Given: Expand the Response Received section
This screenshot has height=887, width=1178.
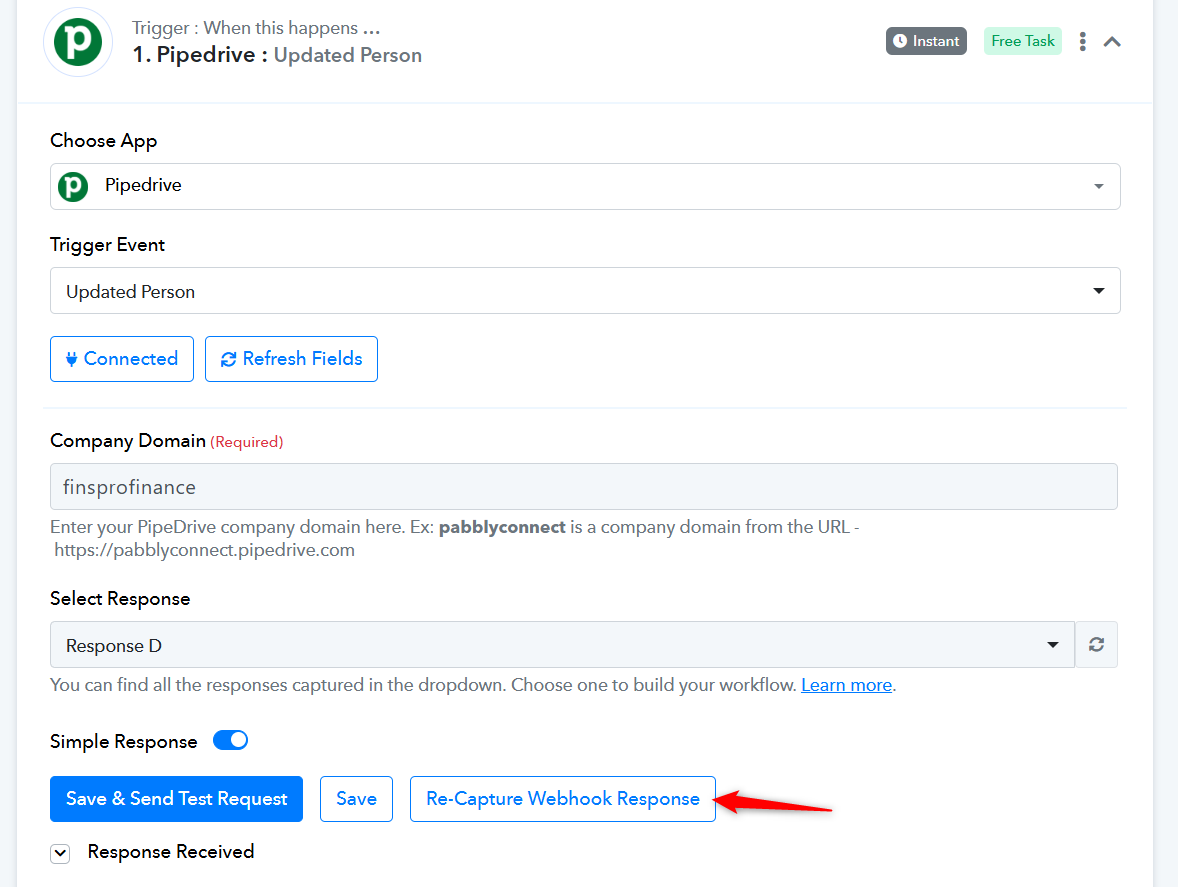Looking at the screenshot, I should [60, 853].
